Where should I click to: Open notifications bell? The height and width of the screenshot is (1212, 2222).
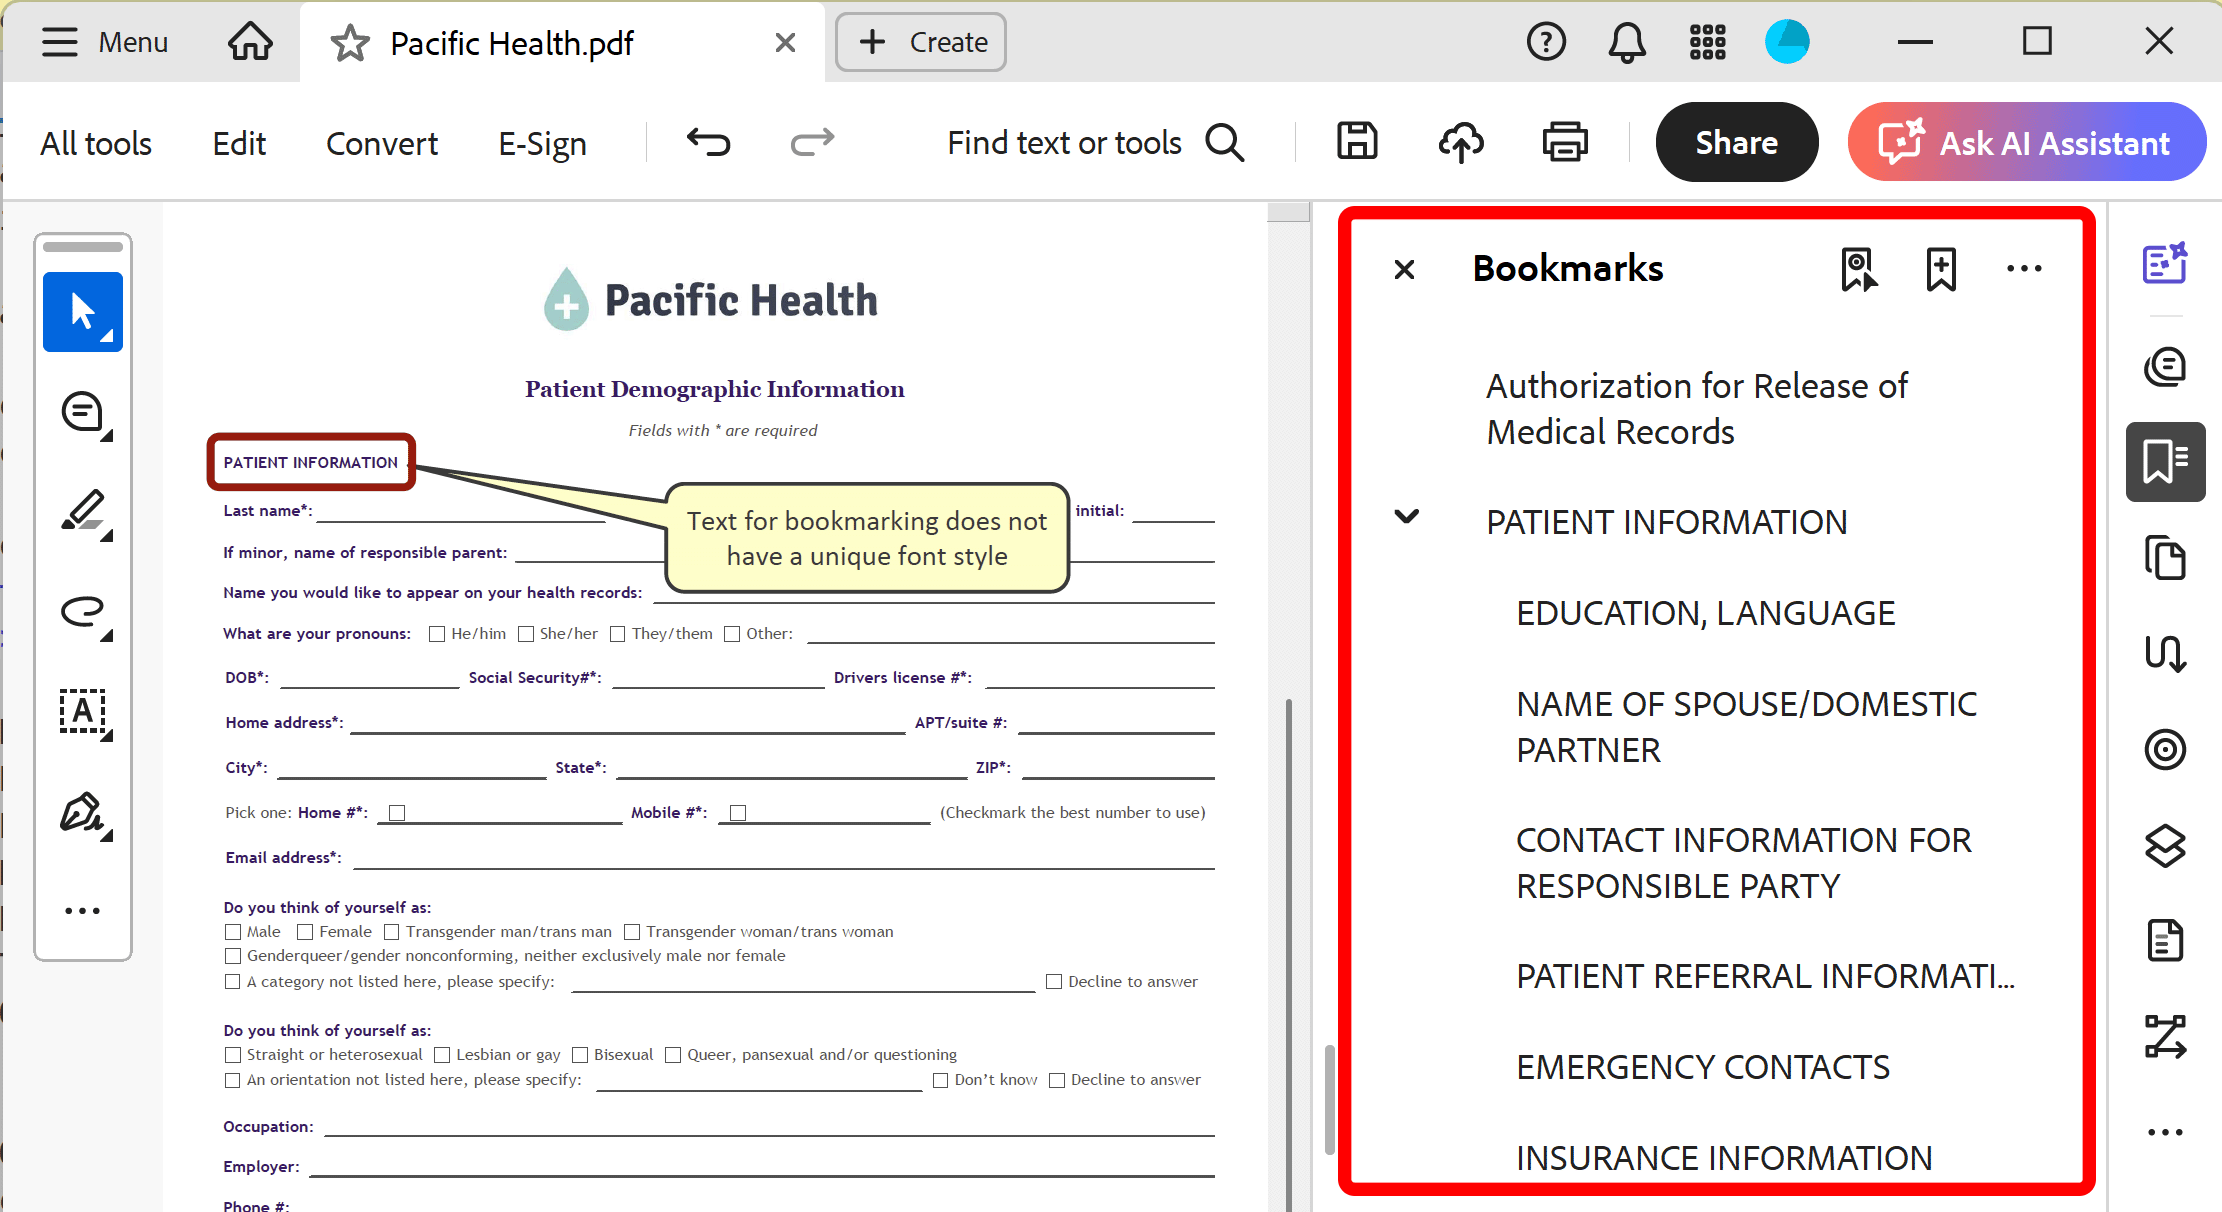click(x=1627, y=42)
